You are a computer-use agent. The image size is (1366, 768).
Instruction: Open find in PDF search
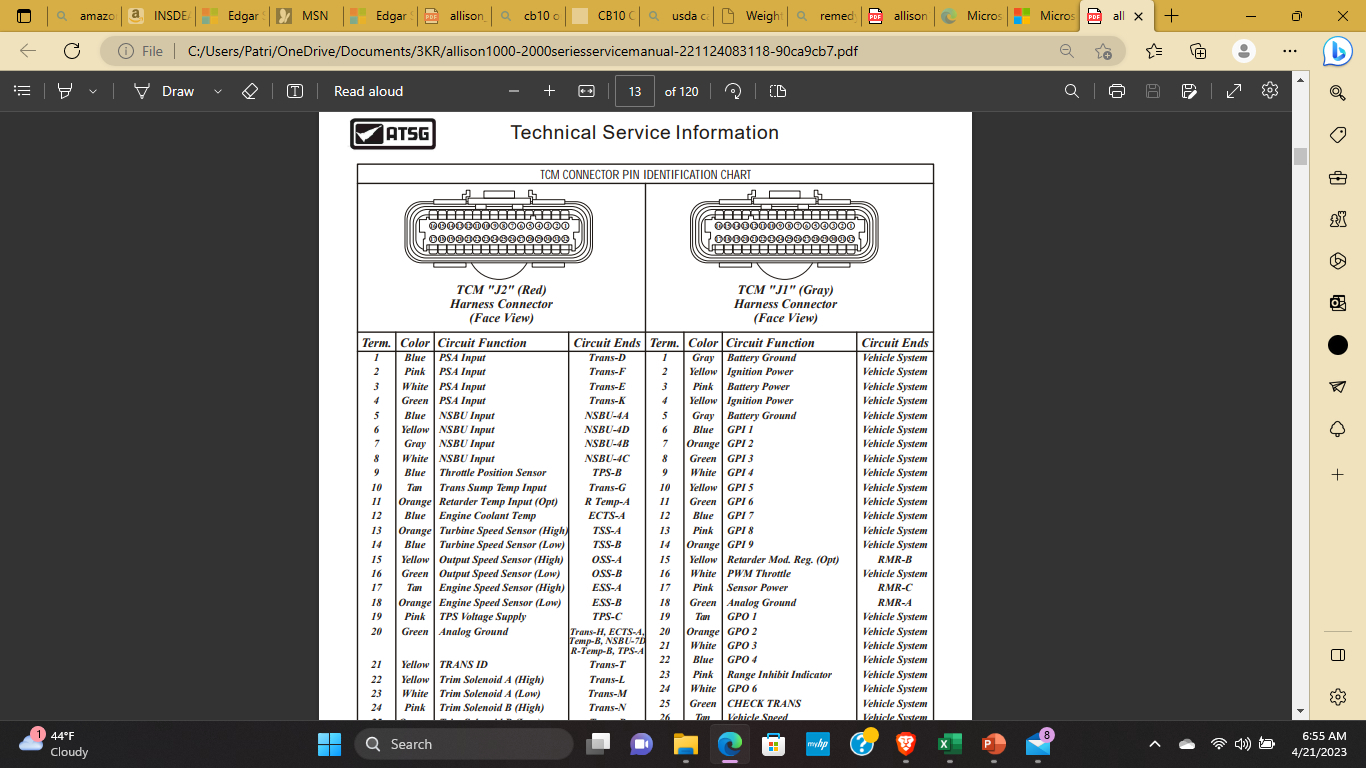click(1072, 91)
